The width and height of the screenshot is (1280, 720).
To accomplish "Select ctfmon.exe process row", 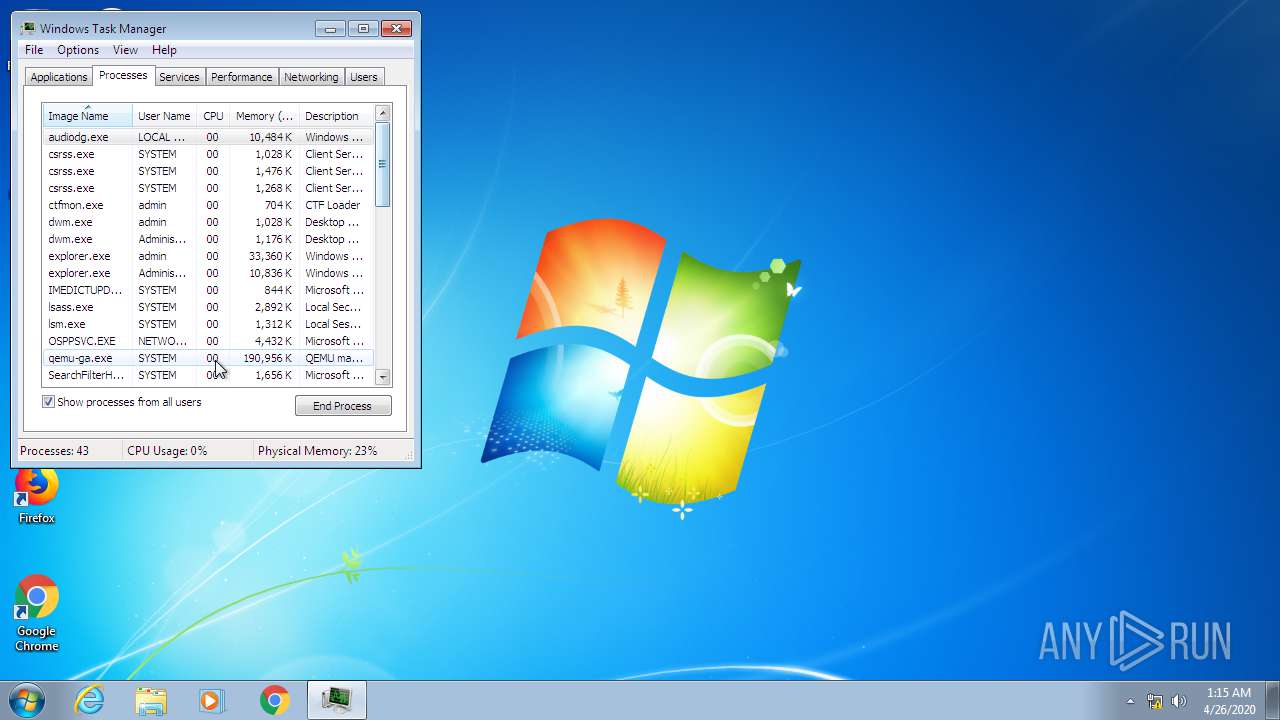I will [x=208, y=205].
